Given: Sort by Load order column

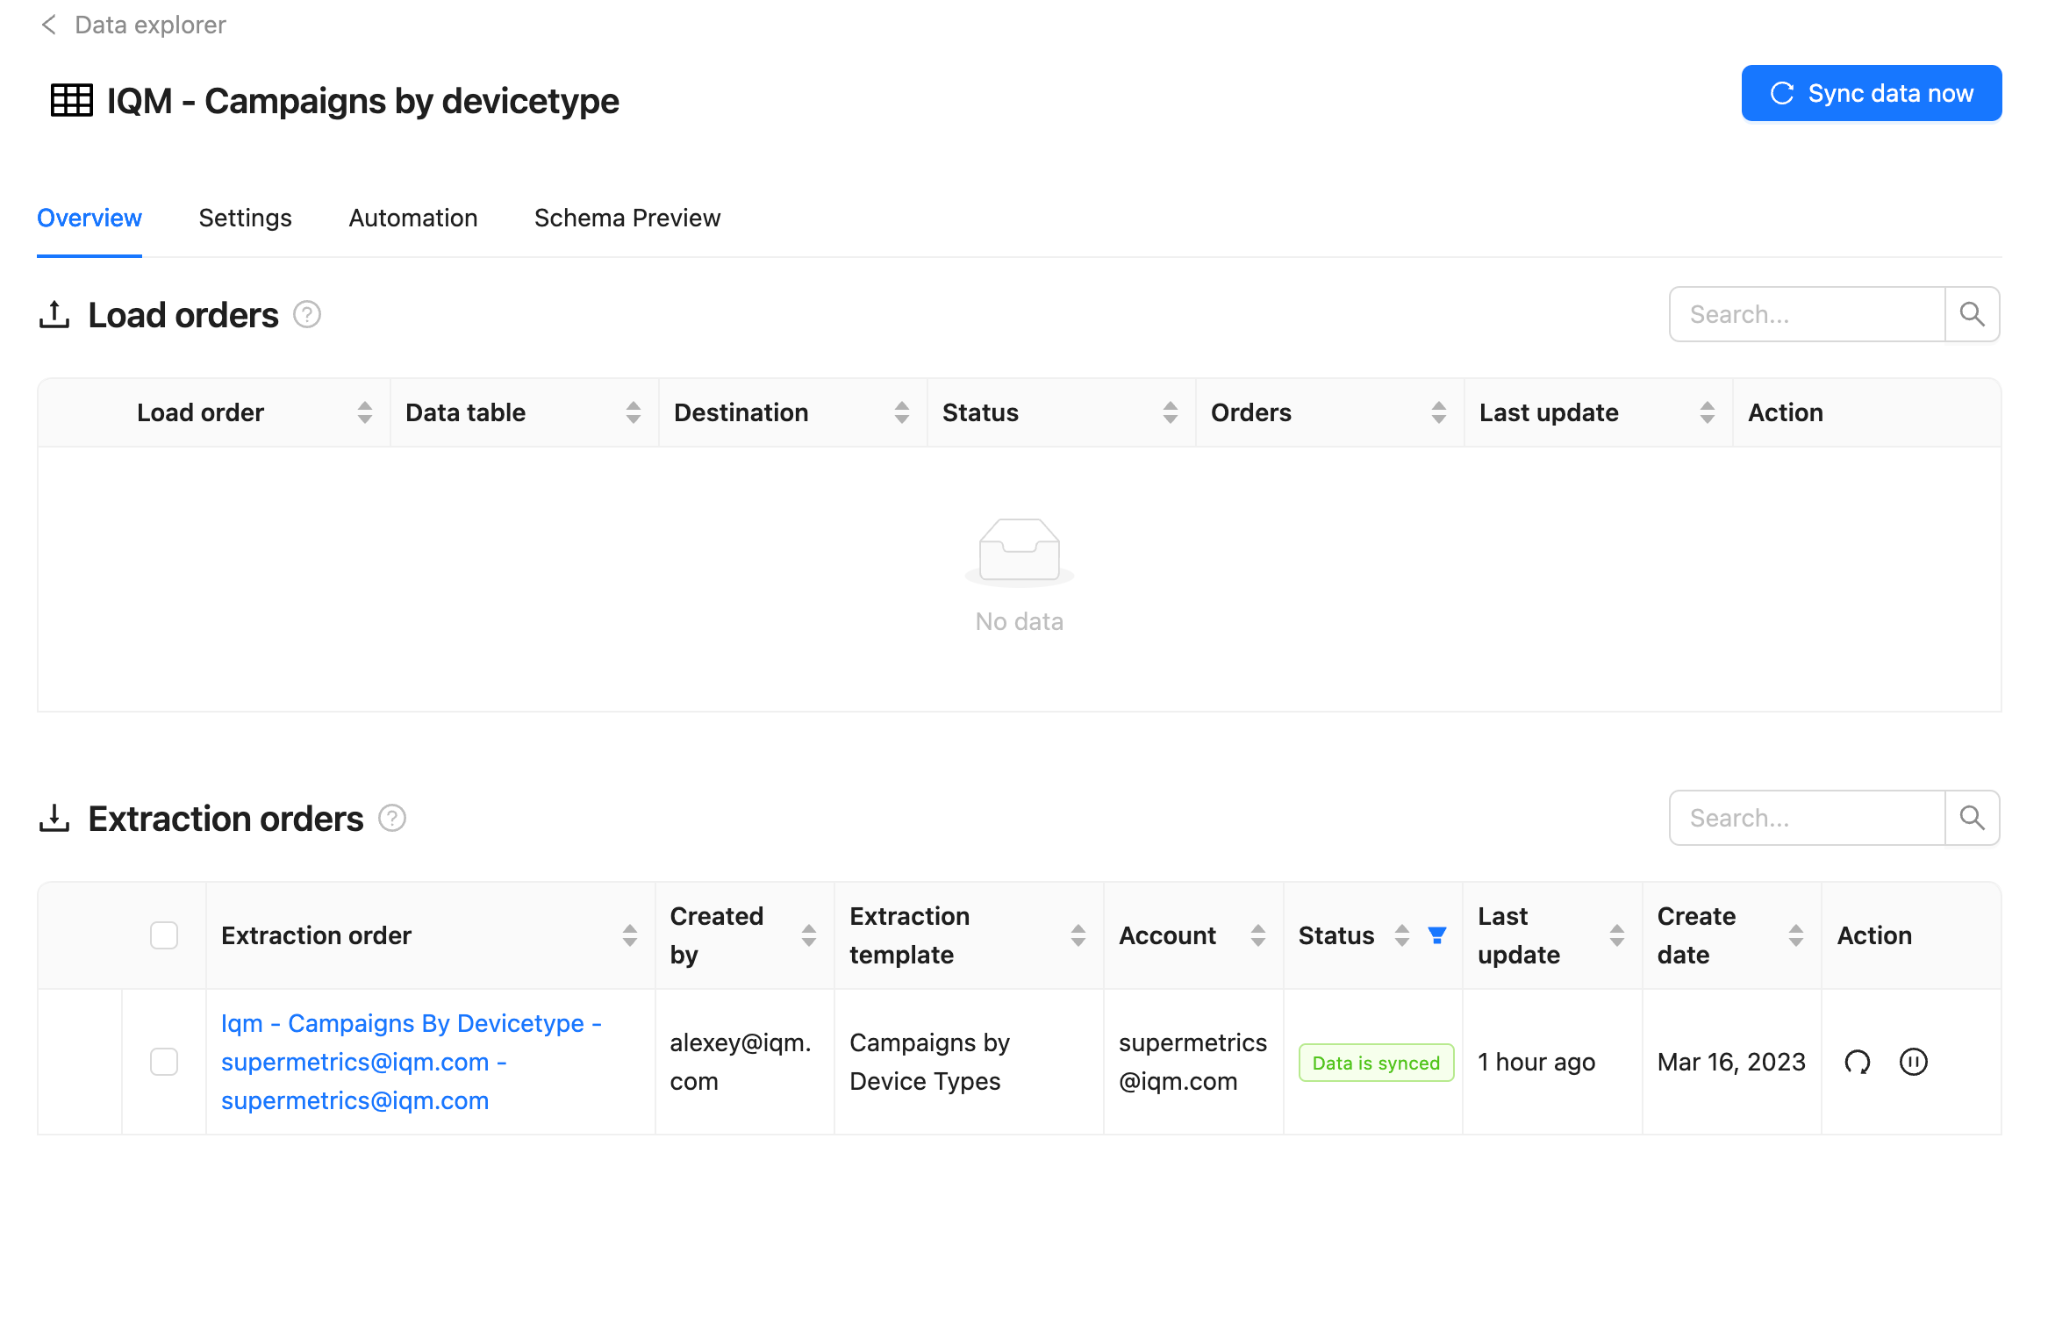Looking at the screenshot, I should click(364, 412).
